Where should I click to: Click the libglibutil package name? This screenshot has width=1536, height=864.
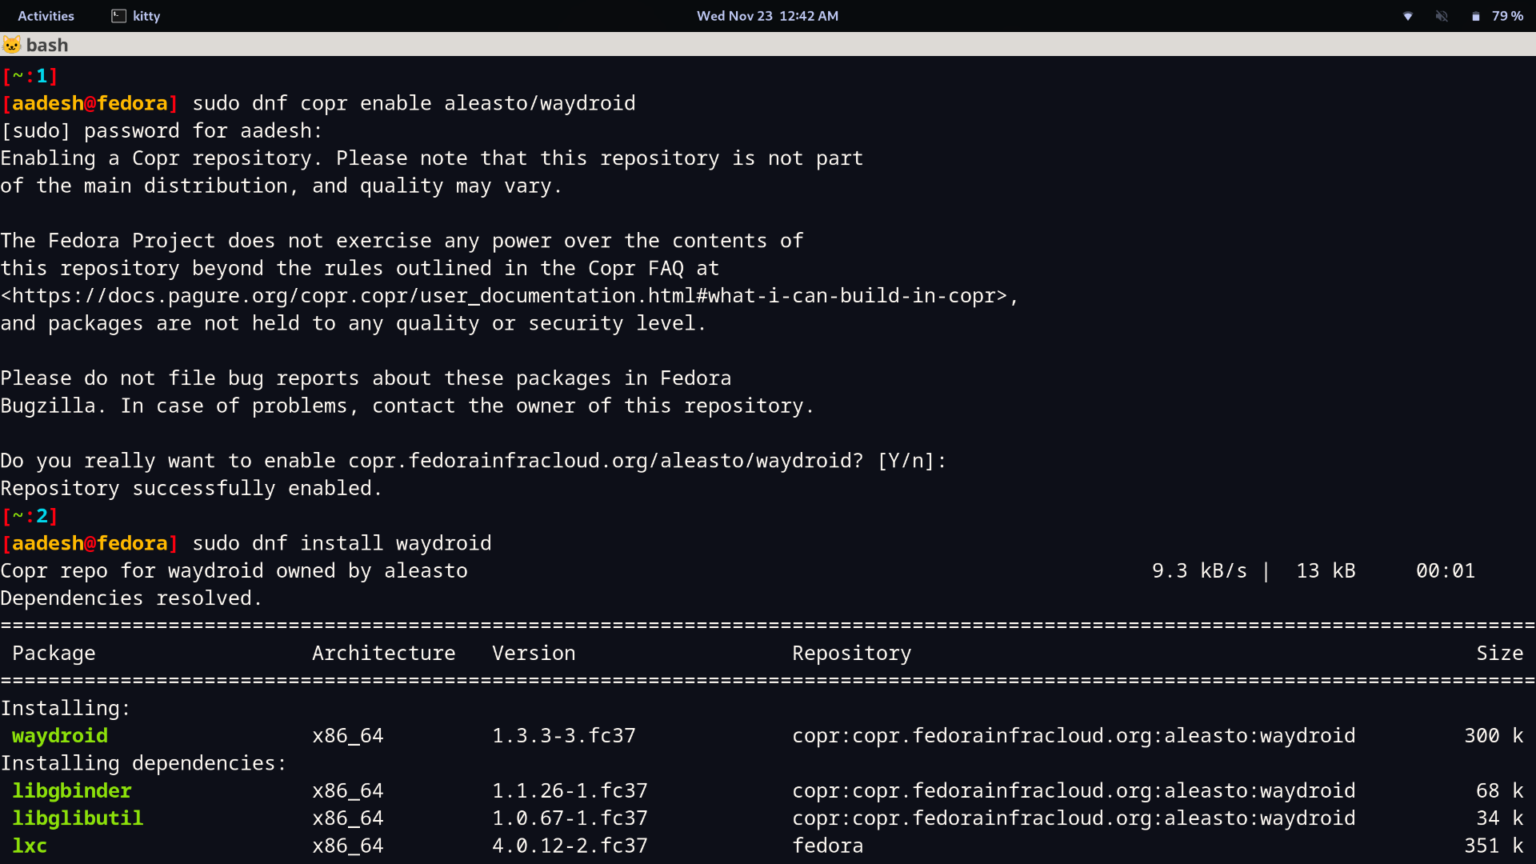coord(77,818)
